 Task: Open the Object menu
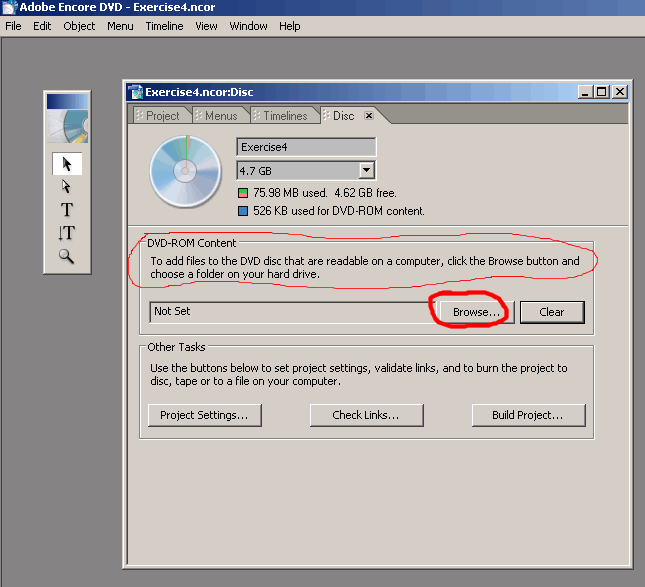point(79,26)
